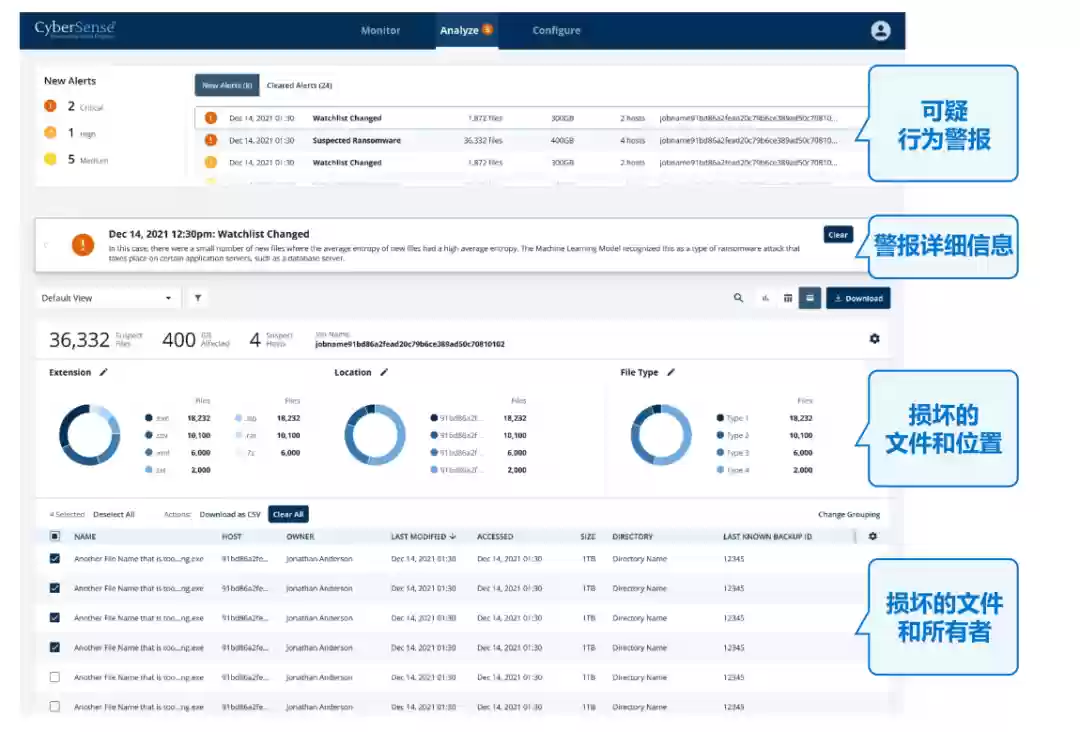This screenshot has width=1080, height=732.
Task: Open the Change Grouping option
Action: pyautogui.click(x=848, y=515)
